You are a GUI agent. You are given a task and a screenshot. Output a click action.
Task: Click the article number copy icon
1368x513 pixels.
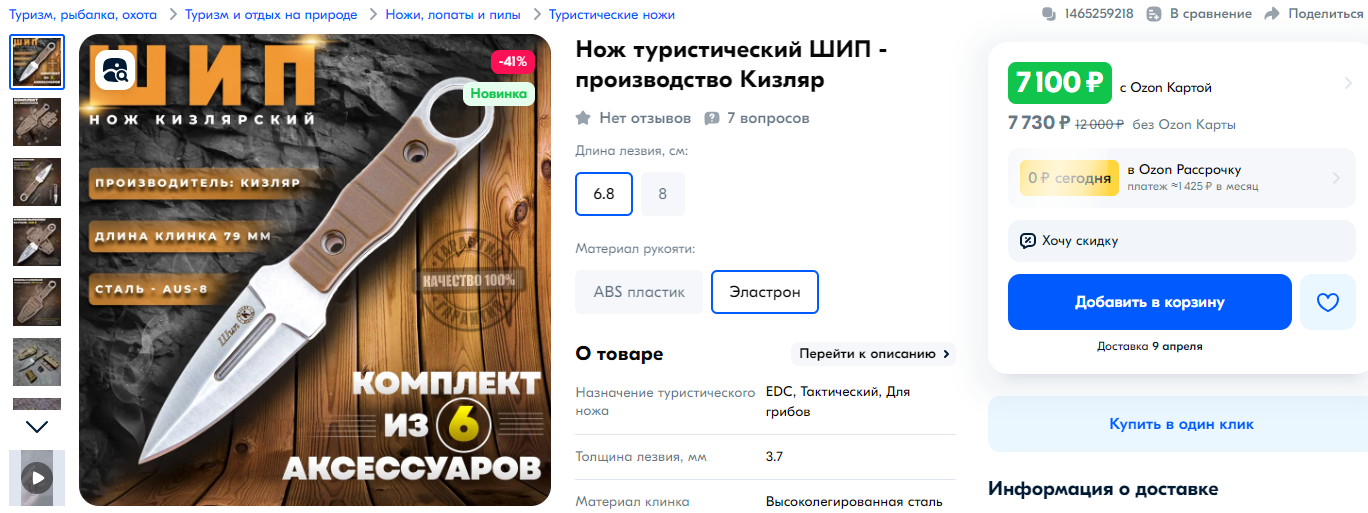tap(1049, 14)
